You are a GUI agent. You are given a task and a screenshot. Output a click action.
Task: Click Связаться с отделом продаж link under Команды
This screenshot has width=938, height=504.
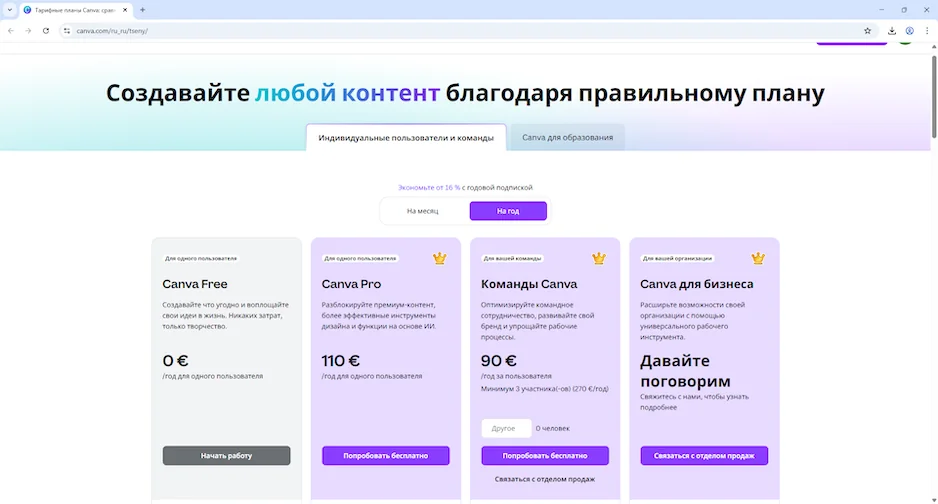coord(544,479)
